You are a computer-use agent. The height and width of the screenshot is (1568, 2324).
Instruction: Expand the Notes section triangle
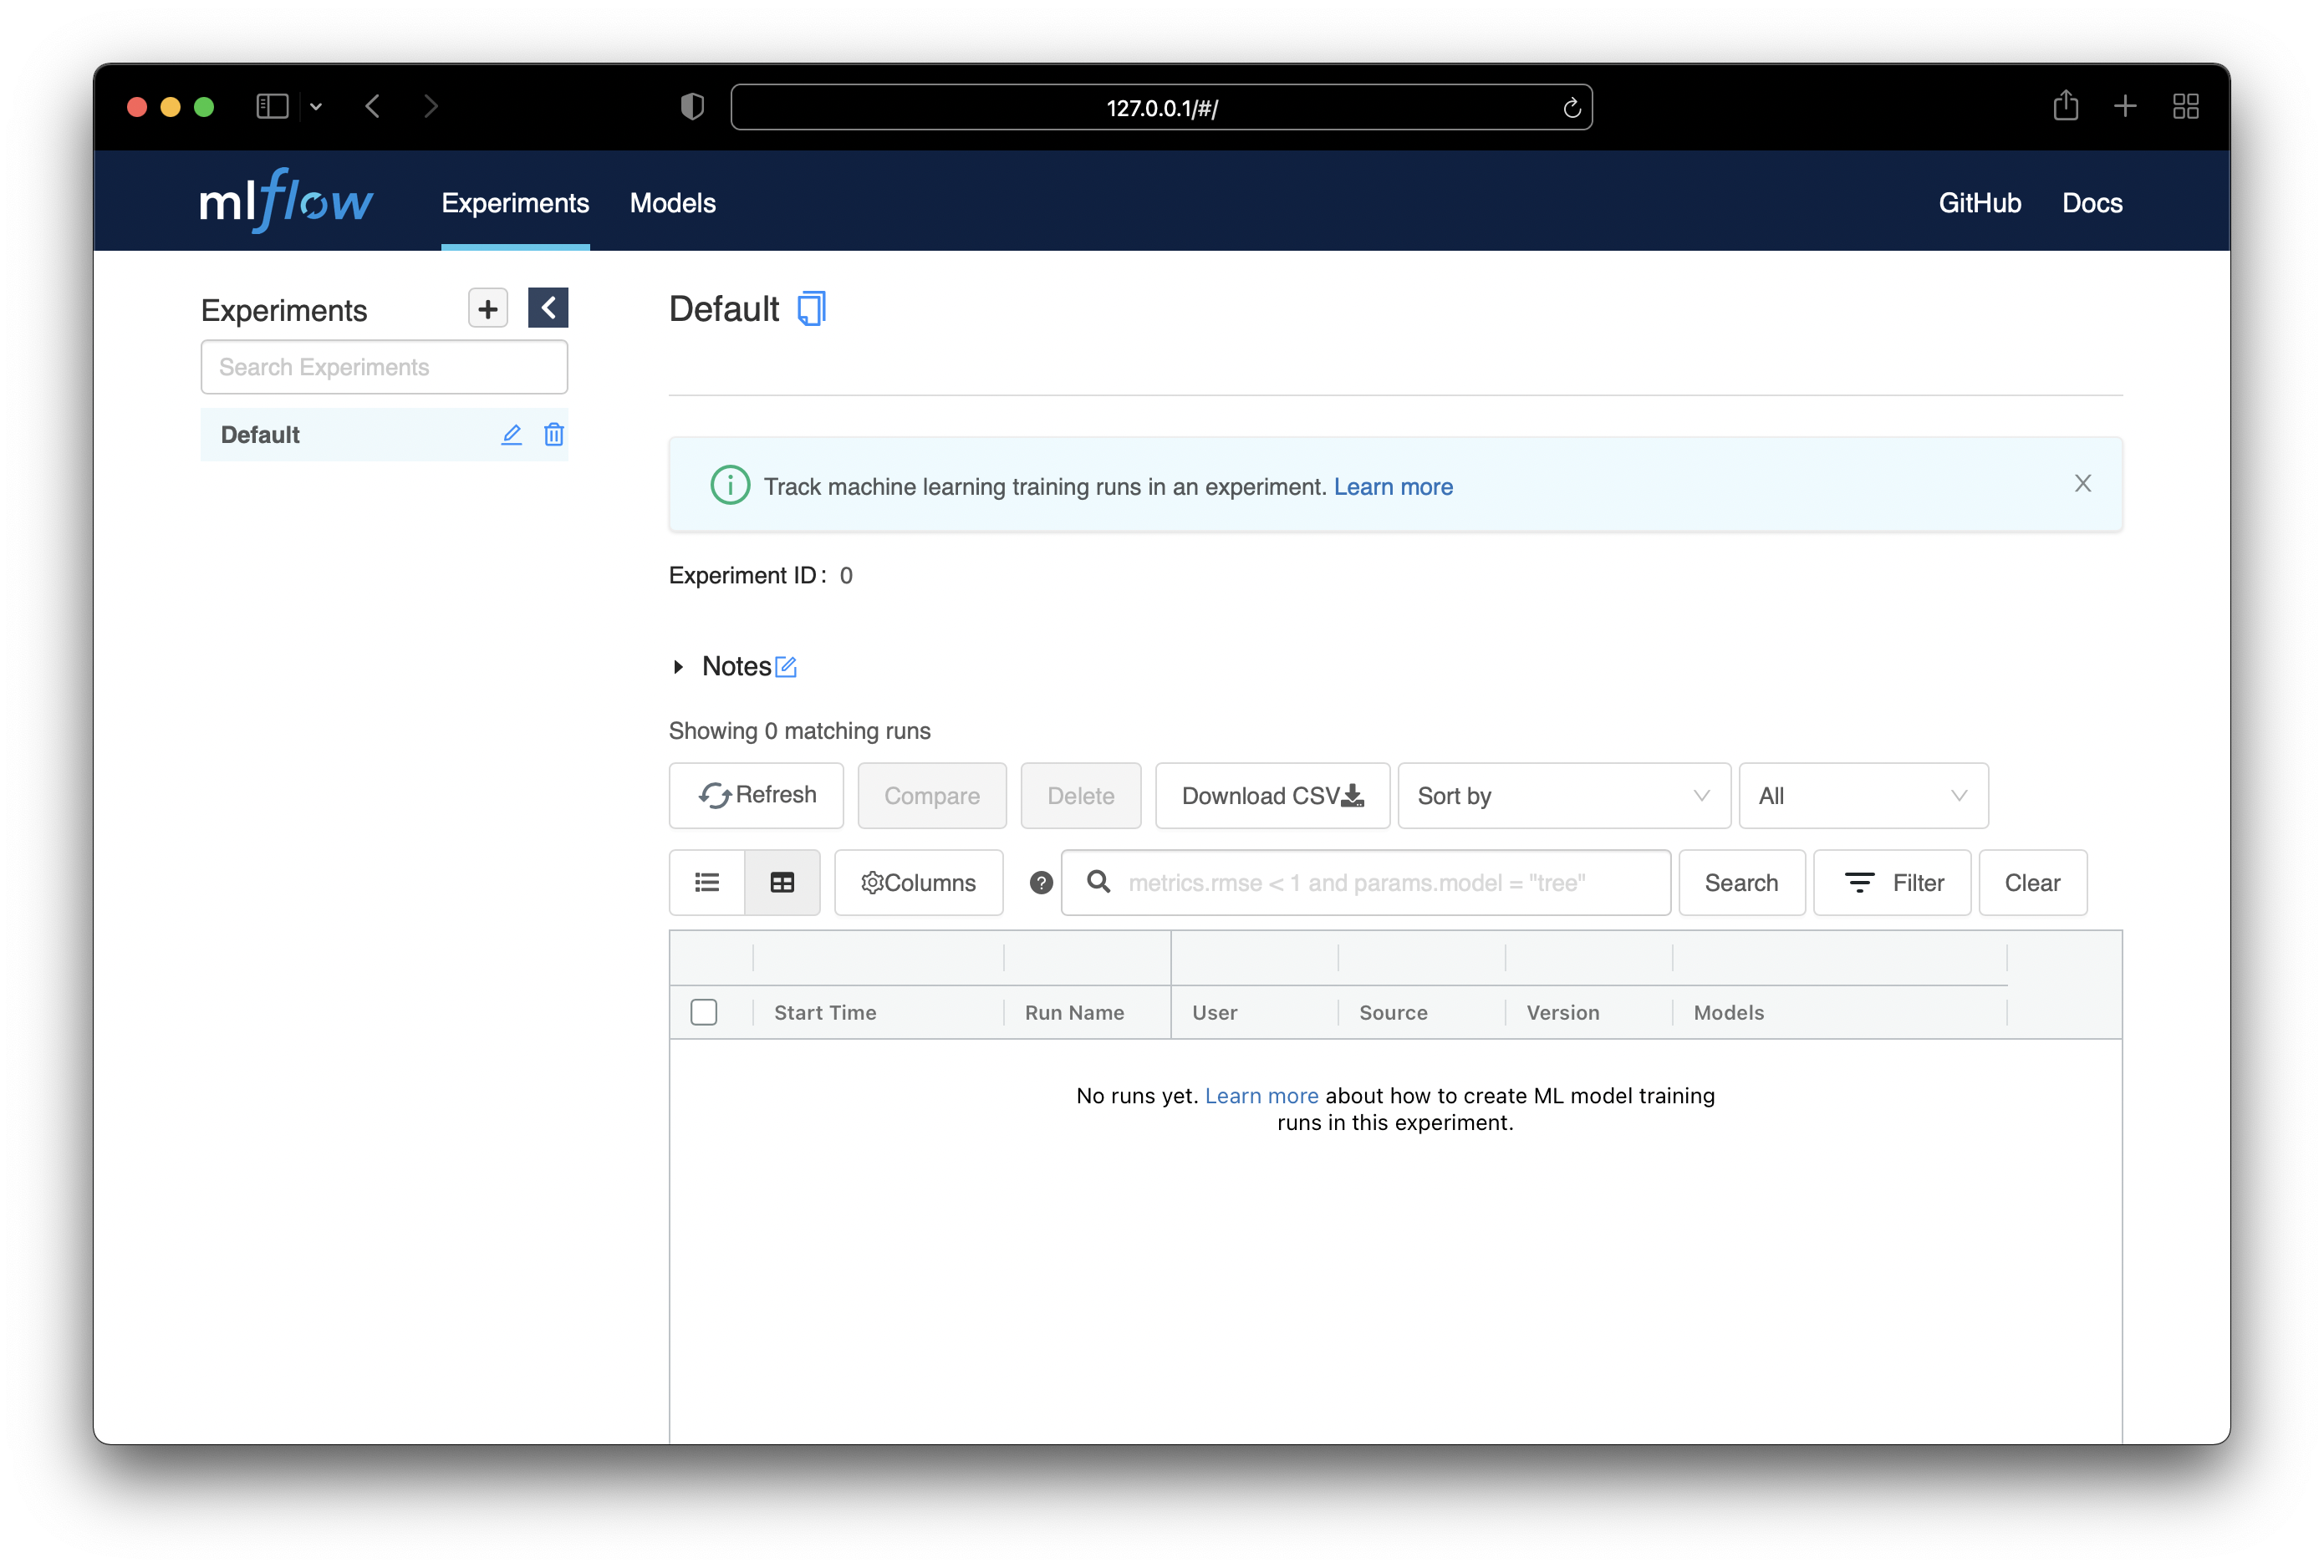click(x=679, y=666)
